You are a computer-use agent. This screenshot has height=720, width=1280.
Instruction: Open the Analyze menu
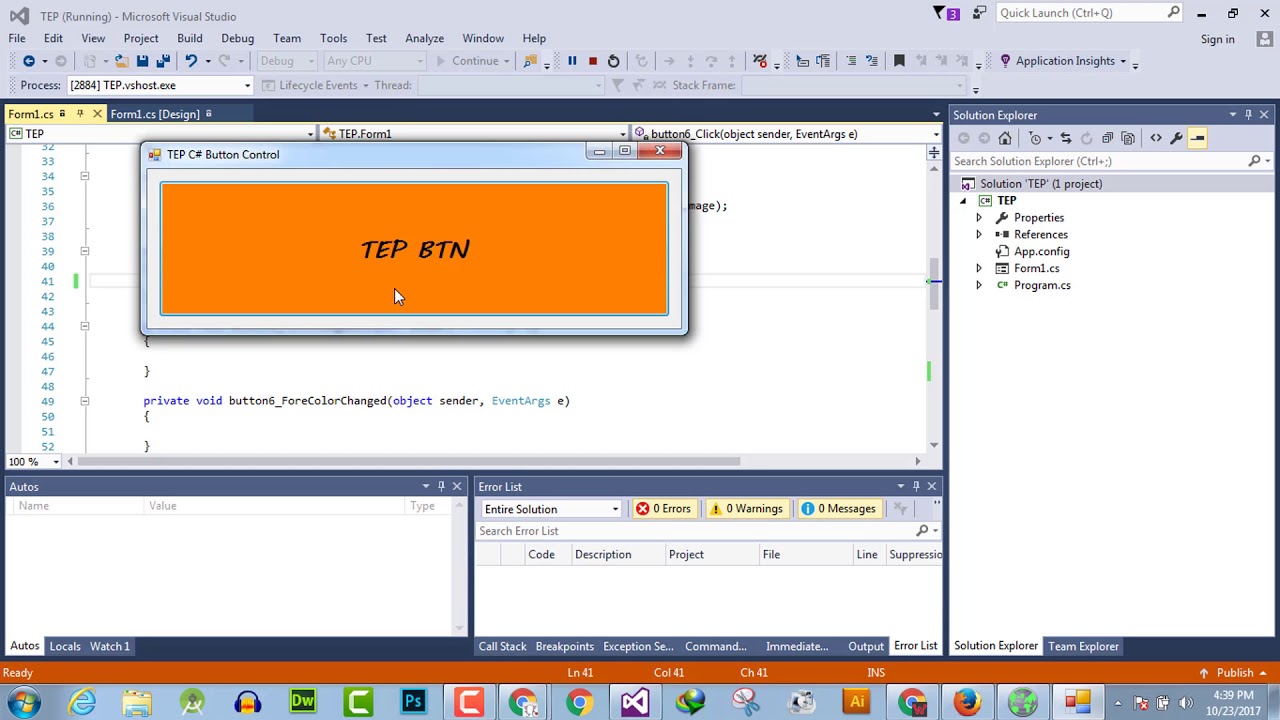[424, 38]
